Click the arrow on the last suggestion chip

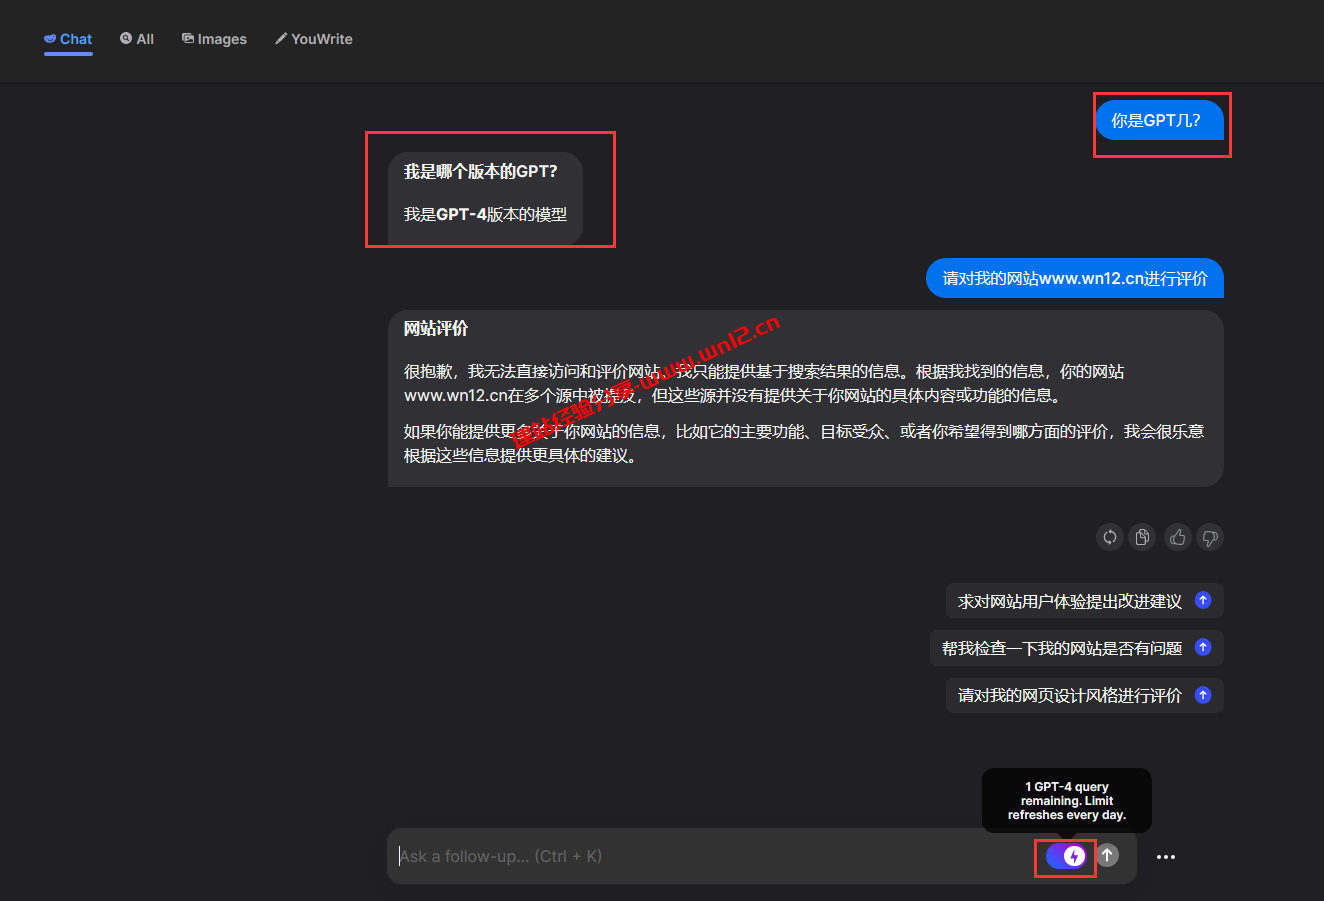(x=1203, y=695)
